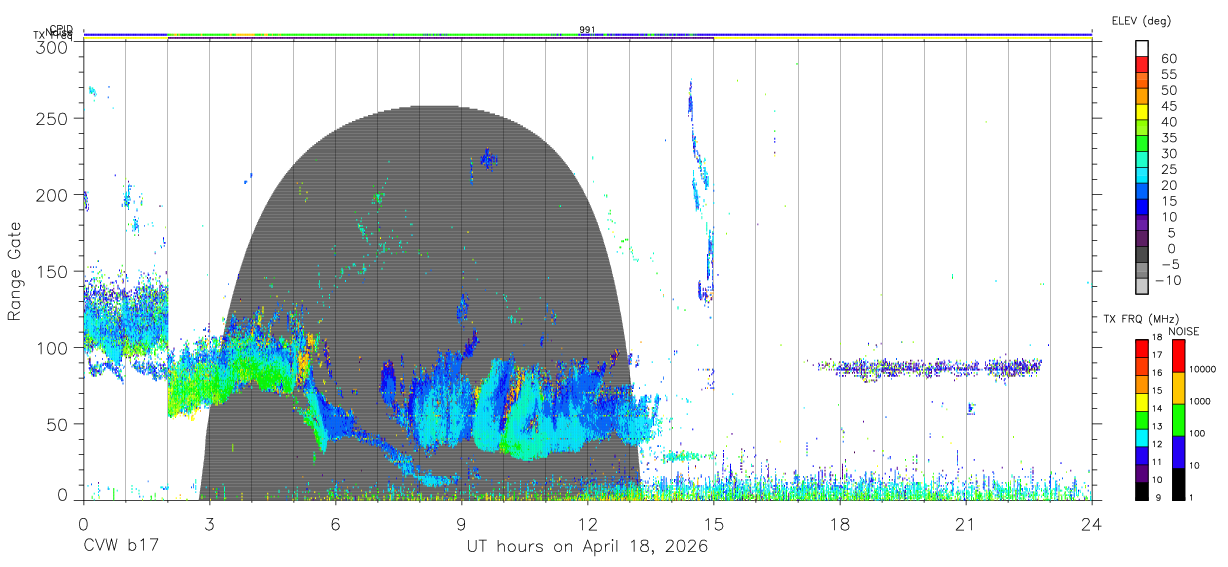This screenshot has height=567, width=1228.
Task: Click x-axis tick label '24'
Action: click(1091, 523)
